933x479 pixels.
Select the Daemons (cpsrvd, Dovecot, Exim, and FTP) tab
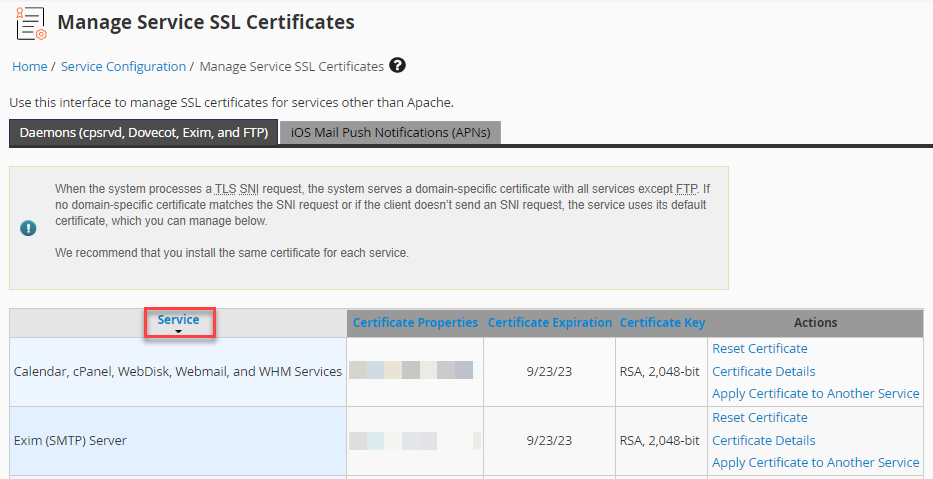coord(143,132)
